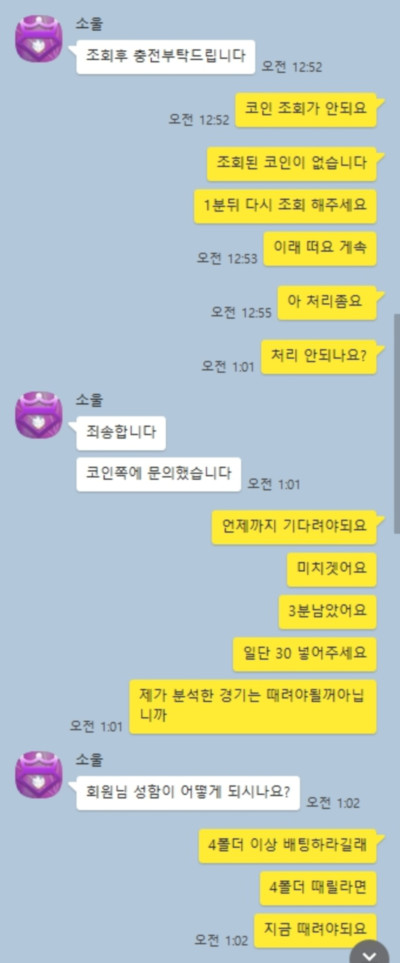This screenshot has width=400, height=963.
Task: Select the message 처리 안되나요?
Action: click(318, 356)
